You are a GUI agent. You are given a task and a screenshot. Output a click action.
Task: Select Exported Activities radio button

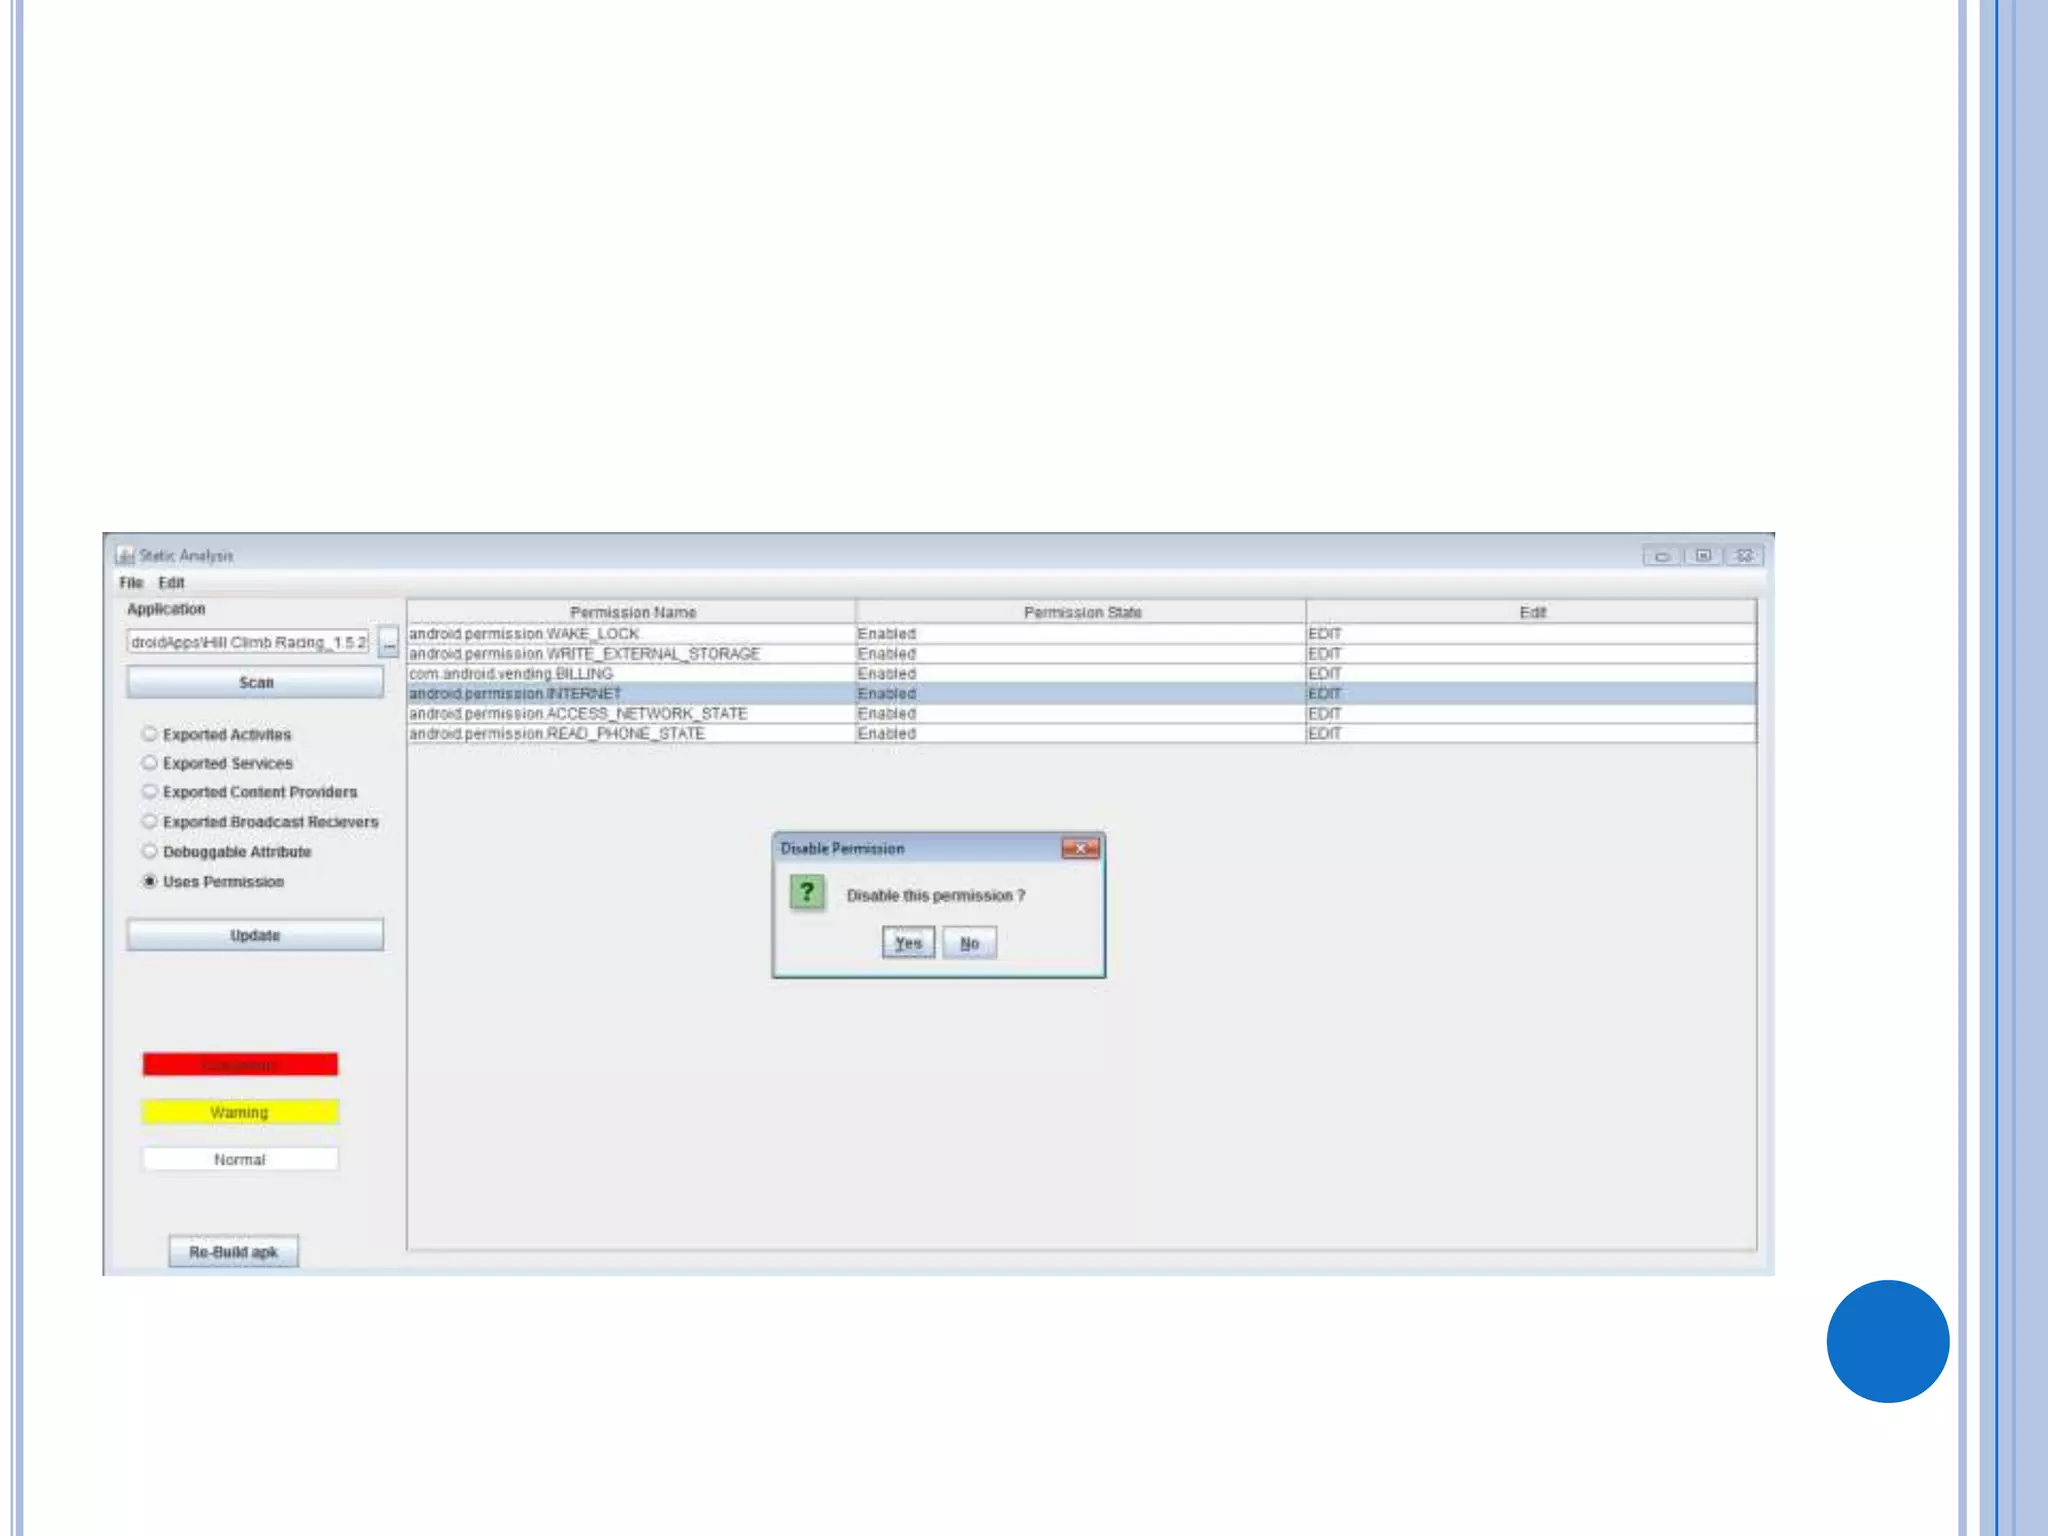[150, 734]
